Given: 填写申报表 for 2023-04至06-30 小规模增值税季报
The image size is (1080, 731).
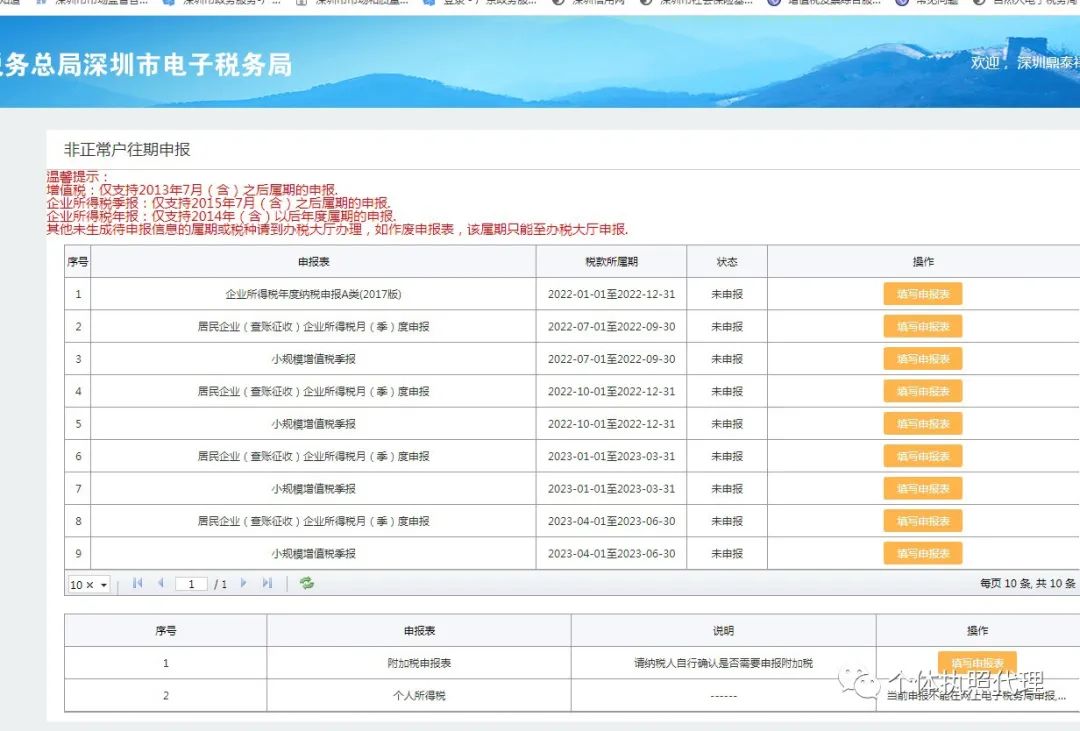Looking at the screenshot, I should point(922,553).
